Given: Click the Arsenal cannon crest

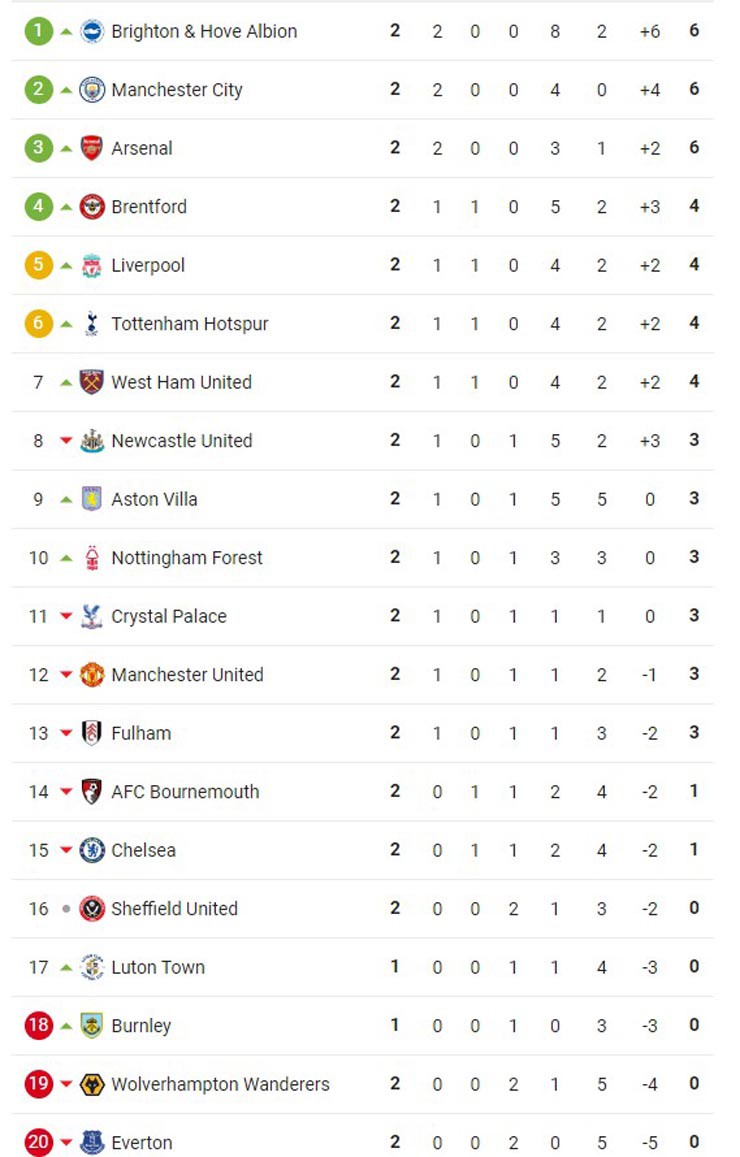Looking at the screenshot, I should click(x=92, y=148).
